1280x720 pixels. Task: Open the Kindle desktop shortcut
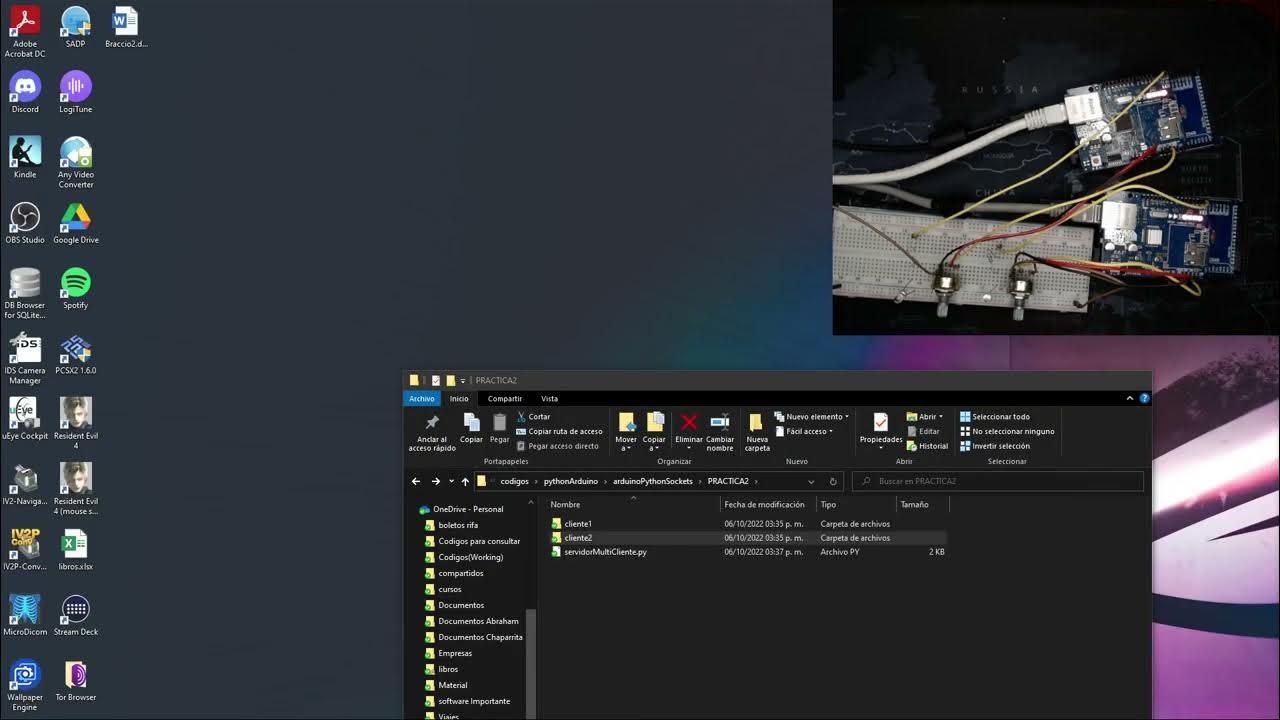(x=25, y=157)
